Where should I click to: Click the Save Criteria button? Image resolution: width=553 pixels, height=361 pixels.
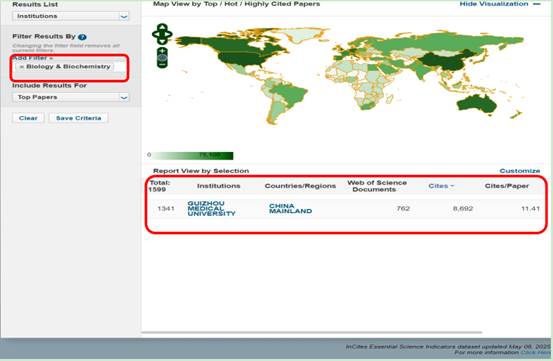(78, 118)
